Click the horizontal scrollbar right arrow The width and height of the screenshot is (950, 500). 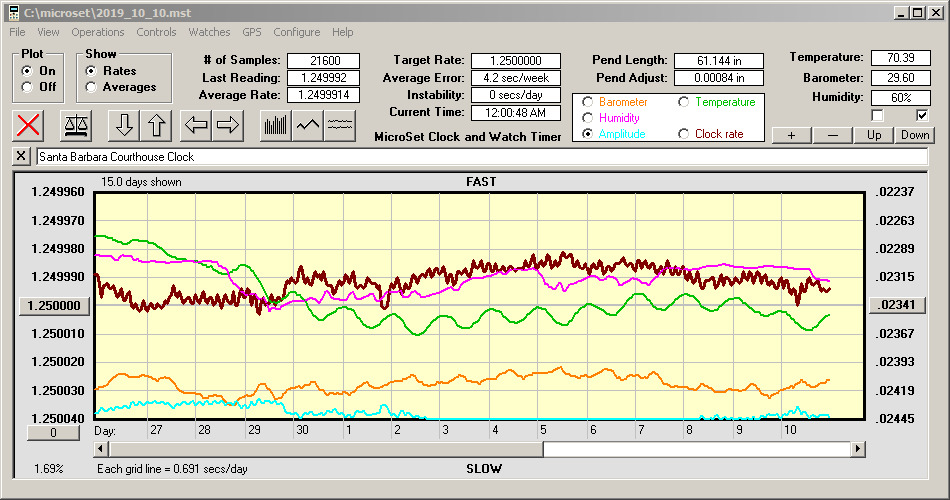pos(857,449)
